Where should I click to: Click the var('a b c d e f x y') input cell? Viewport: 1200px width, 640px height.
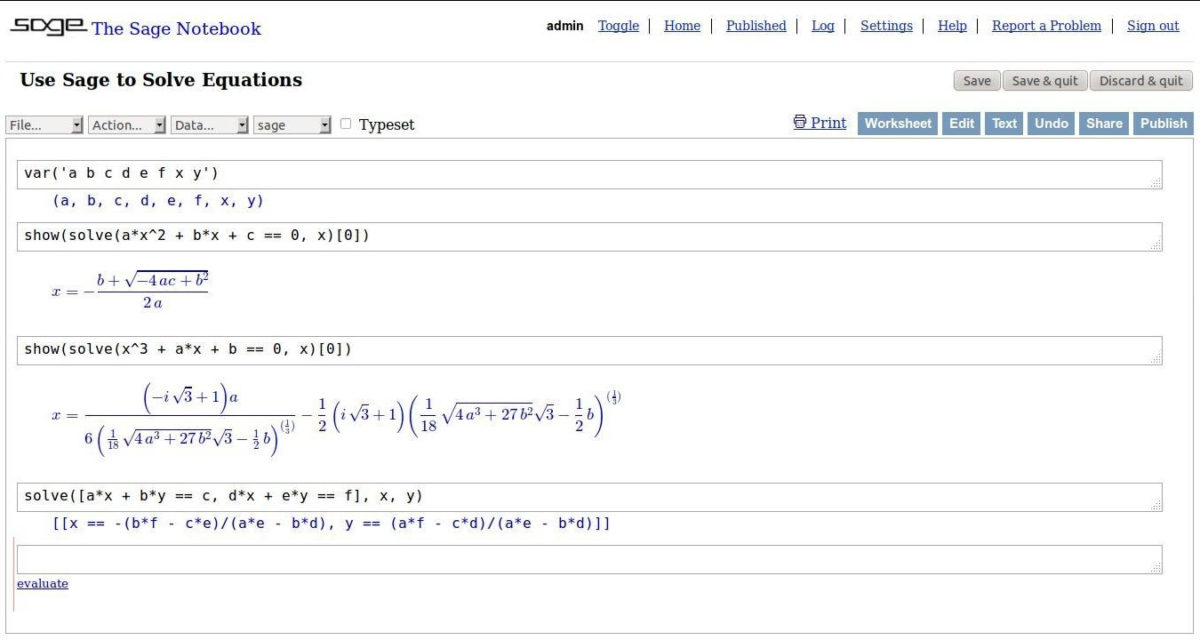[x=400, y=172]
